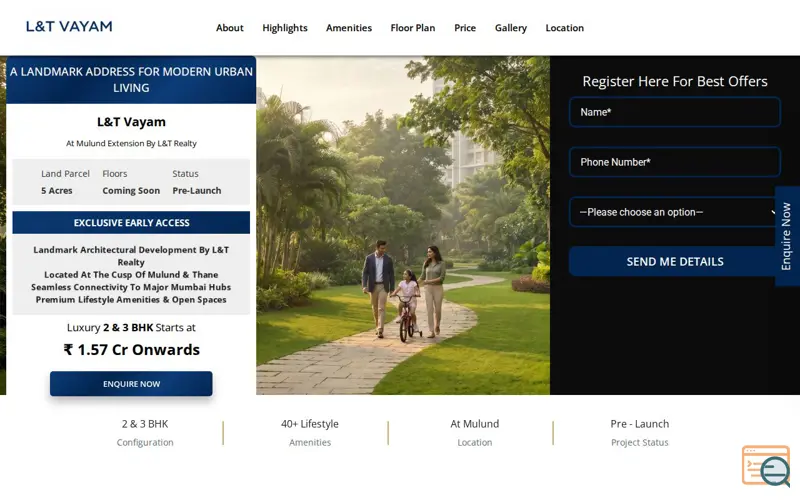Viewport: 800px width, 500px height.
Task: Click 'Located At The Cusp Of Mulund & Thane'
Action: [131, 275]
